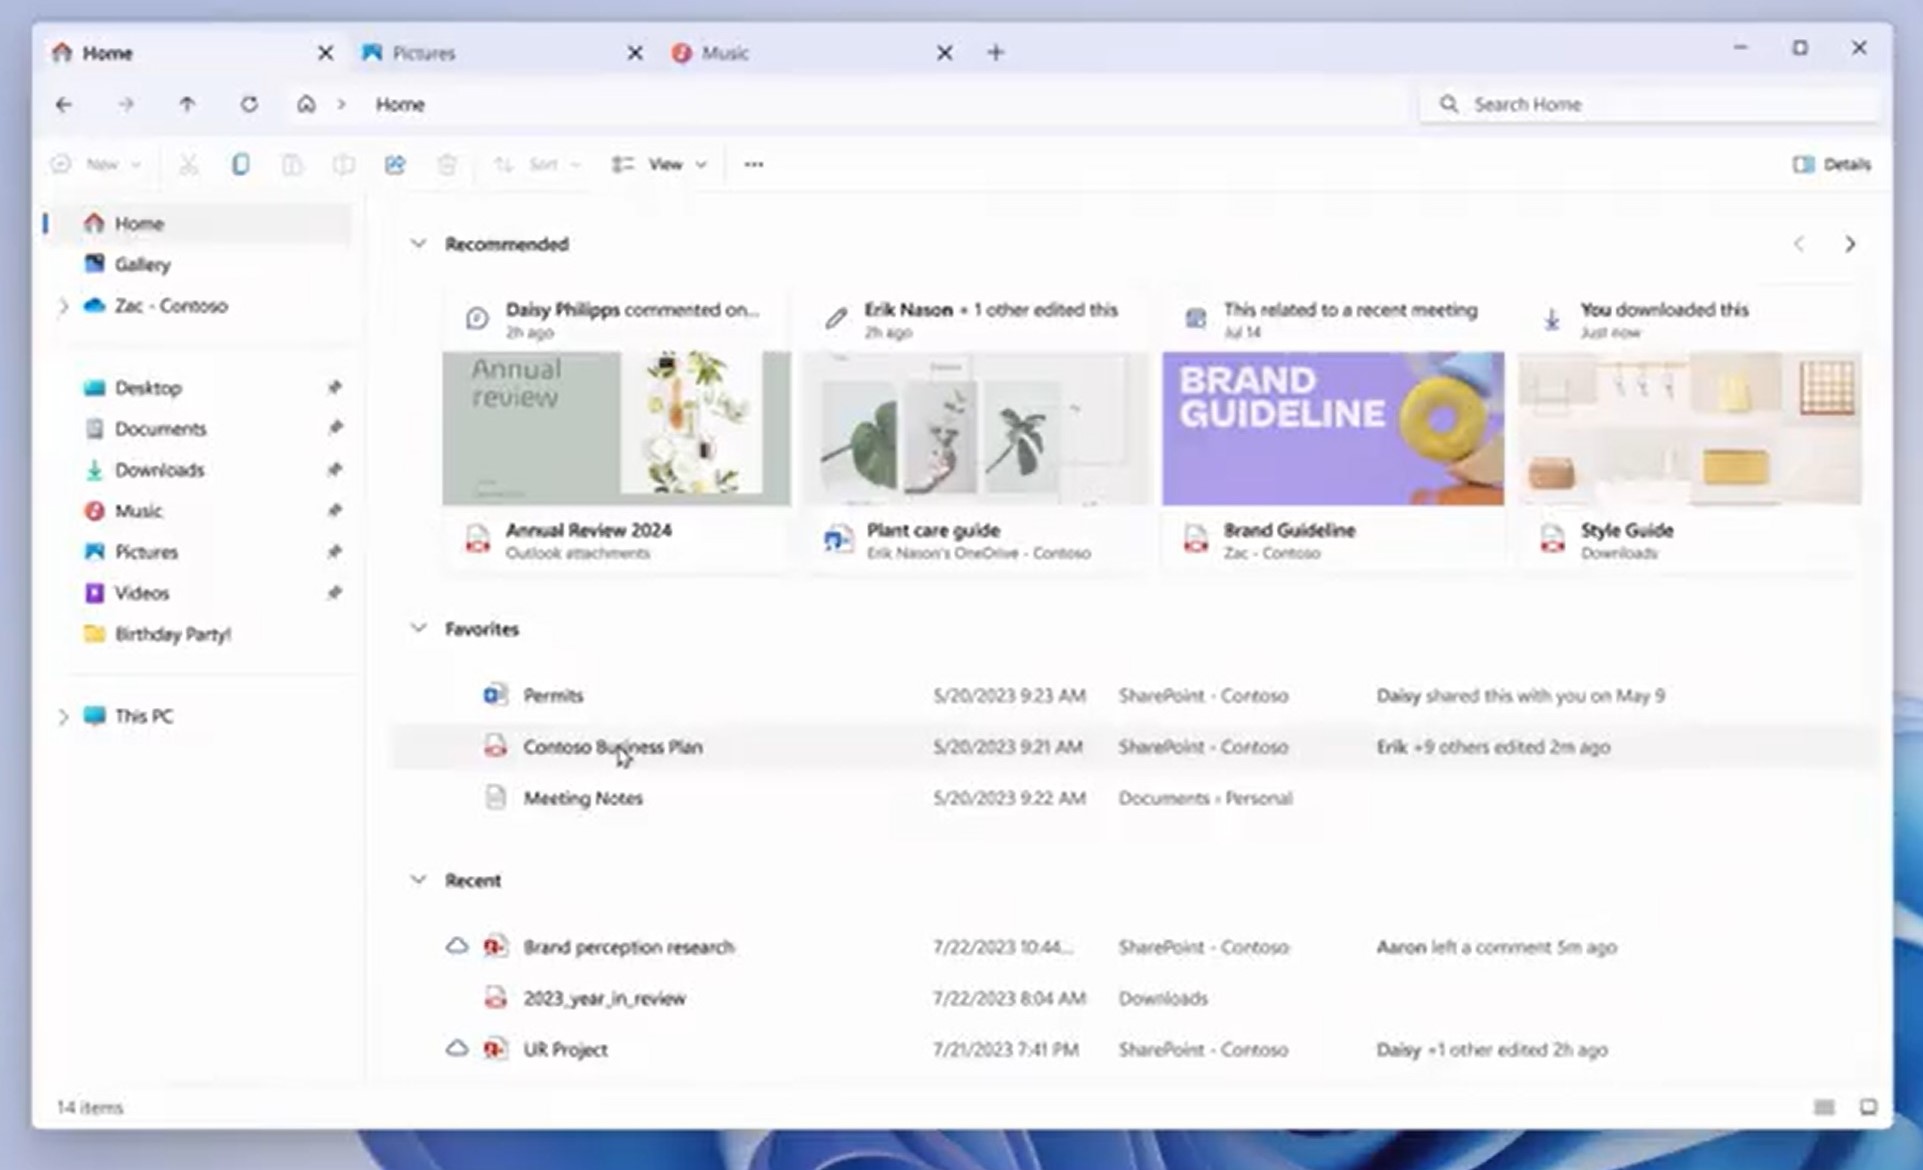The width and height of the screenshot is (1923, 1170).
Task: Close the Music tab
Action: tap(944, 53)
